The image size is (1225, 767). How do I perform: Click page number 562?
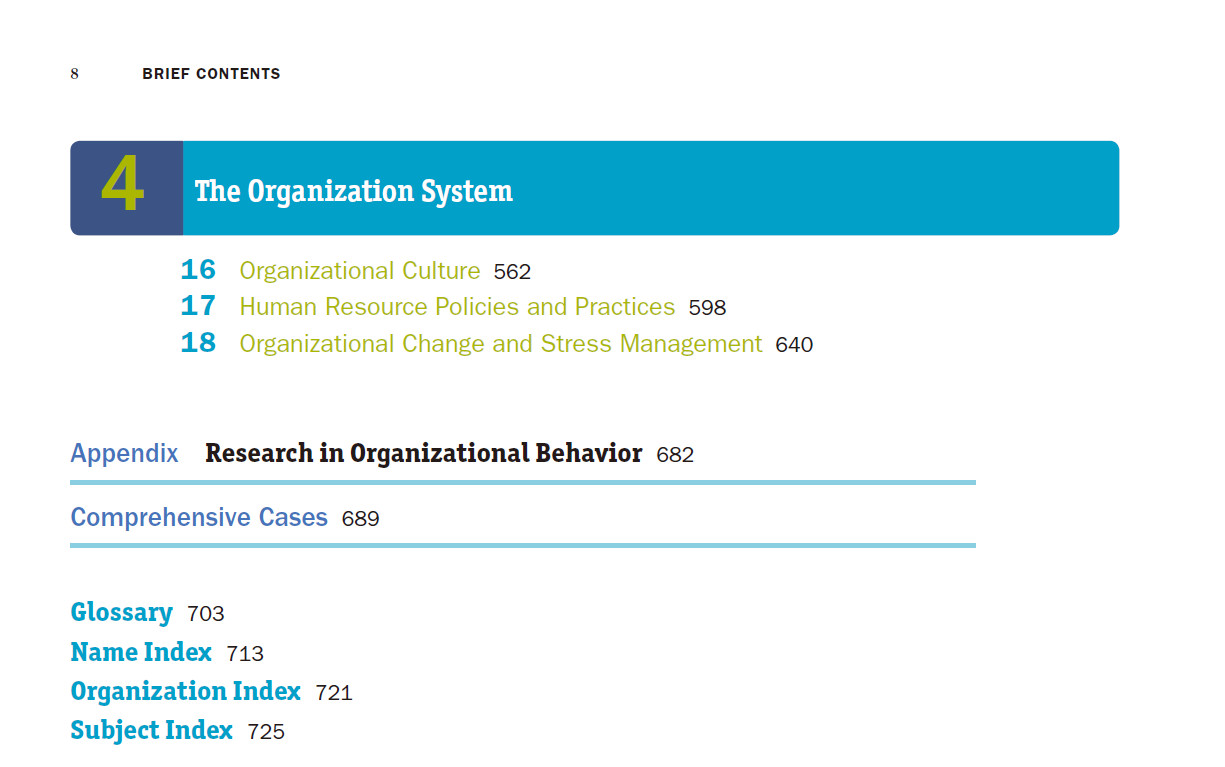tap(512, 272)
